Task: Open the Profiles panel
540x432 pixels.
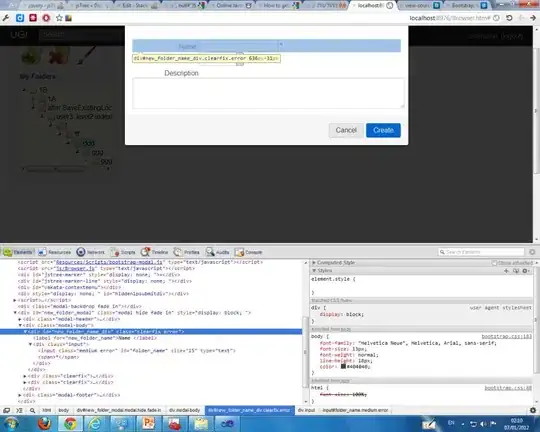Action: [186, 252]
